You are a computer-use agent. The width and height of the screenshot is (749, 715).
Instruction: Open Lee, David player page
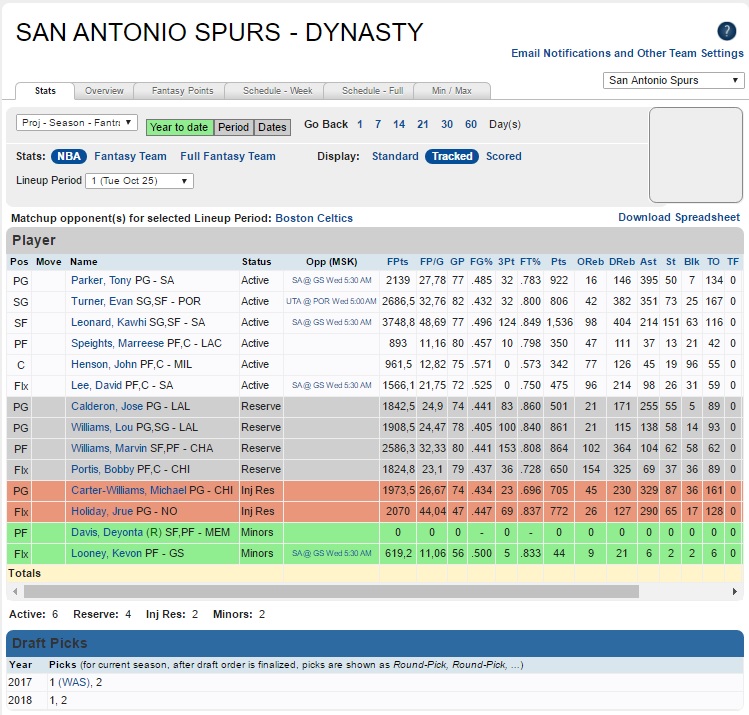[96, 385]
